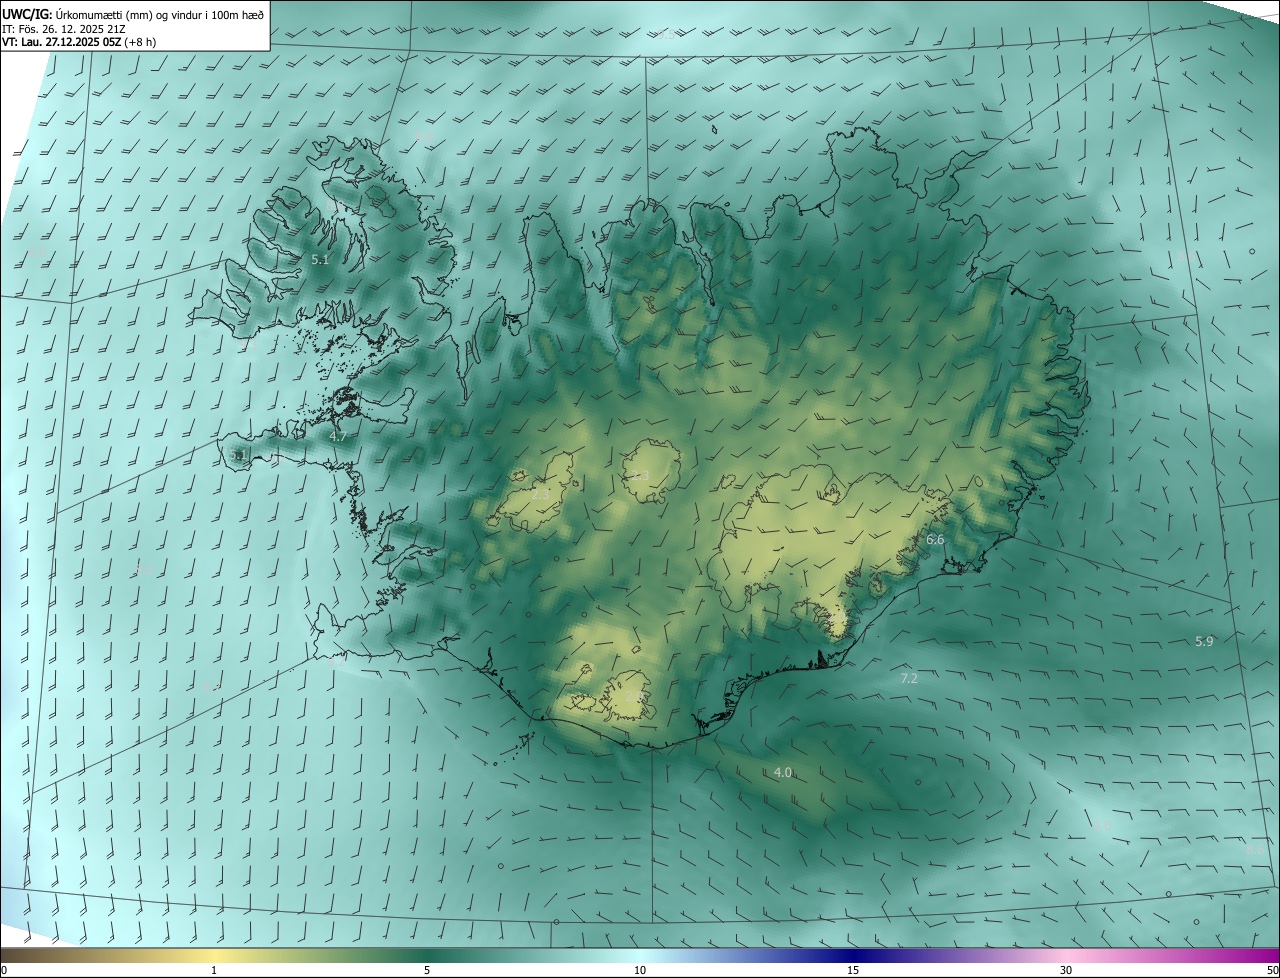Screen dimensions: 1280x978
Task: Click the '6.6' value label near the southeast coast
Action: click(x=935, y=539)
